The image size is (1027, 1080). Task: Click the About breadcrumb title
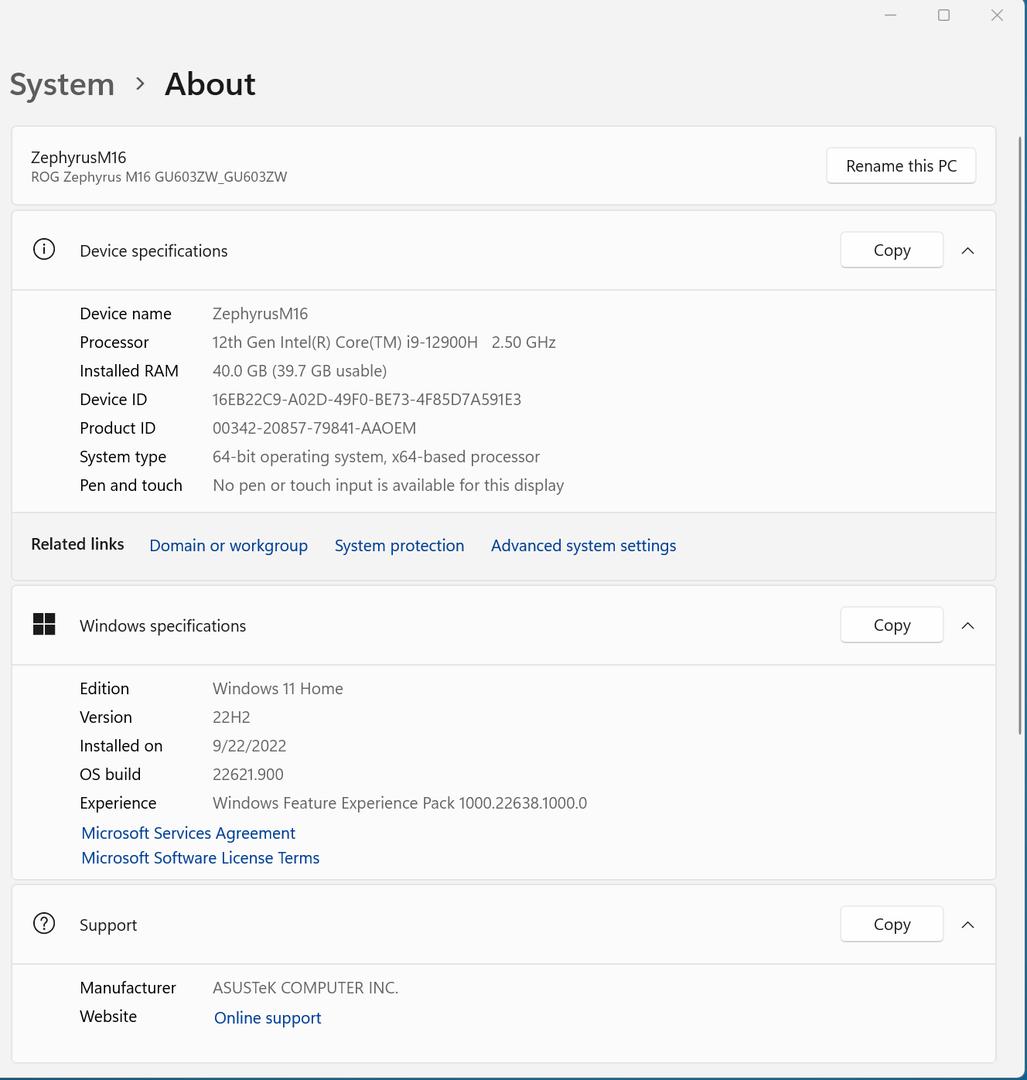(x=210, y=85)
